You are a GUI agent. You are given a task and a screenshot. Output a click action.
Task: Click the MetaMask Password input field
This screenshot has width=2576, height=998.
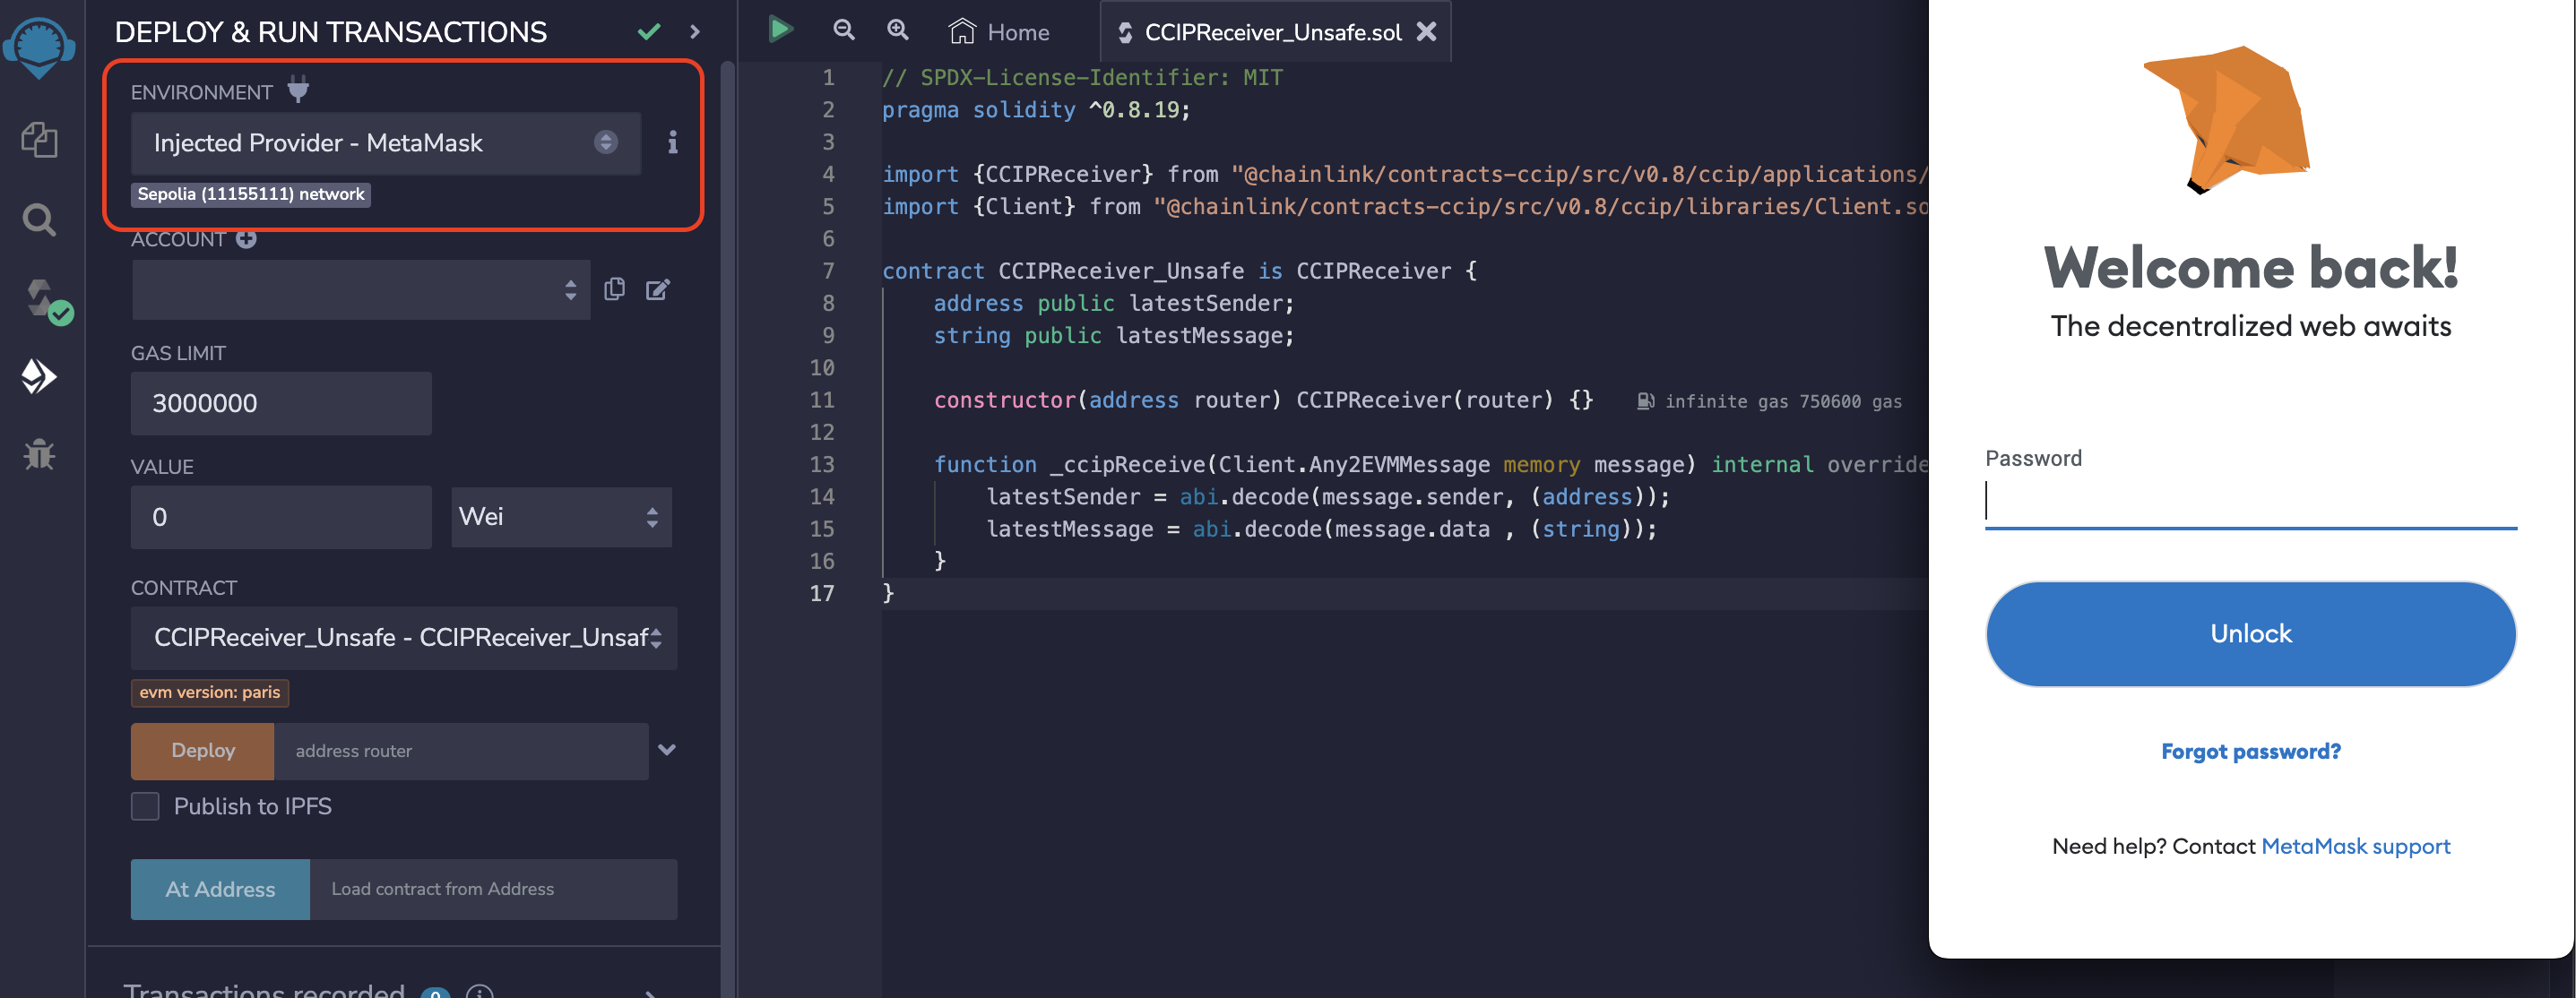pos(2250,503)
